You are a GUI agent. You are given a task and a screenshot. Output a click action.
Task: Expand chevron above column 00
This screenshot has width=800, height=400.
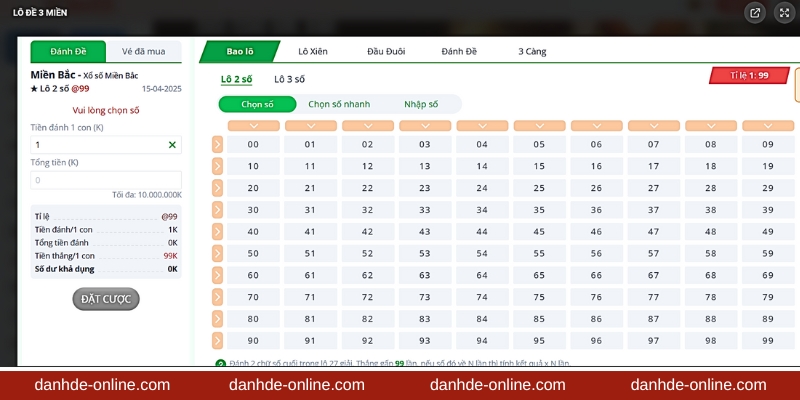click(x=253, y=126)
